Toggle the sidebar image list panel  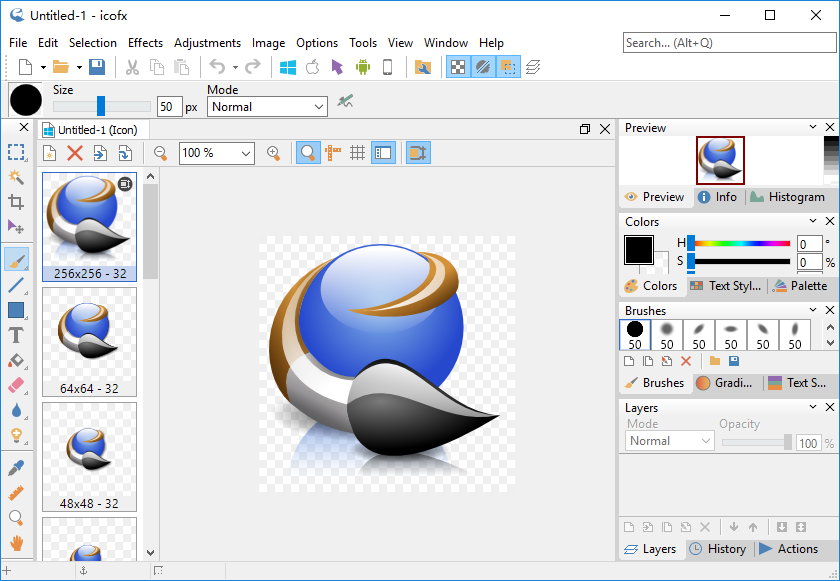point(383,153)
